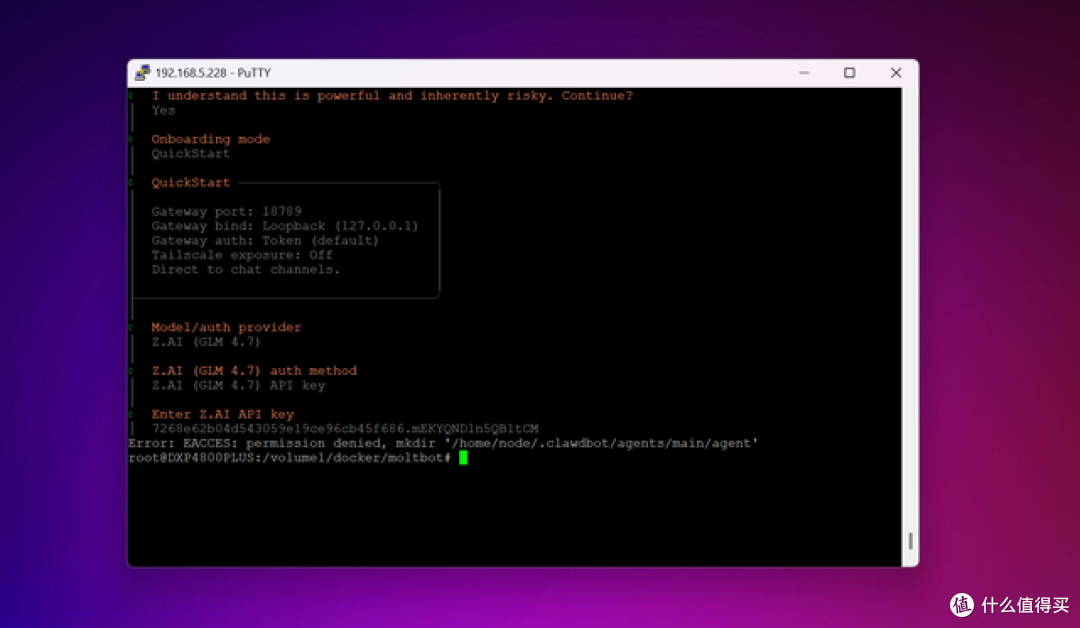The image size is (1080, 628).
Task: Click the 'Direct to chat channels.' line
Action: (246, 269)
